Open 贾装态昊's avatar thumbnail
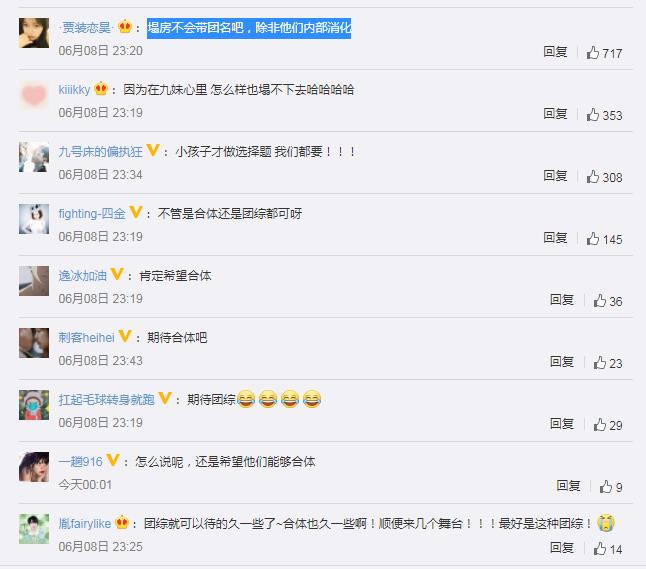The width and height of the screenshot is (646, 569). click(x=34, y=33)
